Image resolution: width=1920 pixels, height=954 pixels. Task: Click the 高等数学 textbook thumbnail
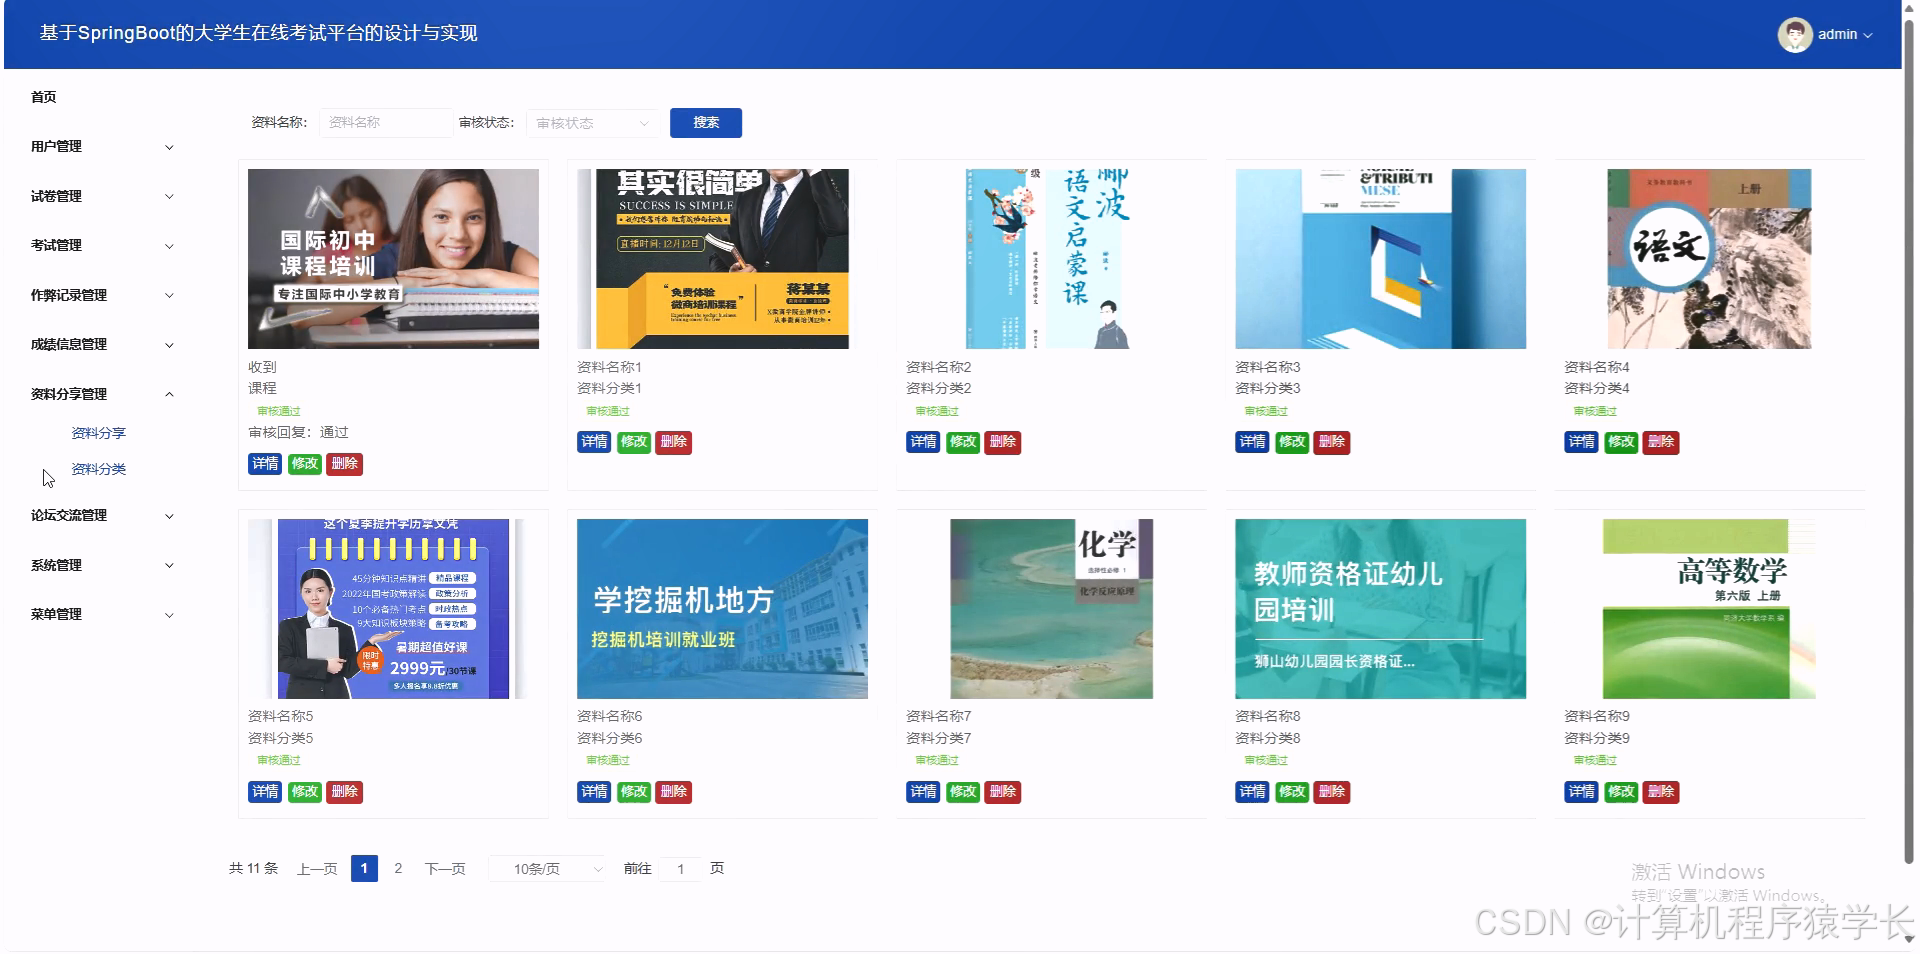(1709, 609)
